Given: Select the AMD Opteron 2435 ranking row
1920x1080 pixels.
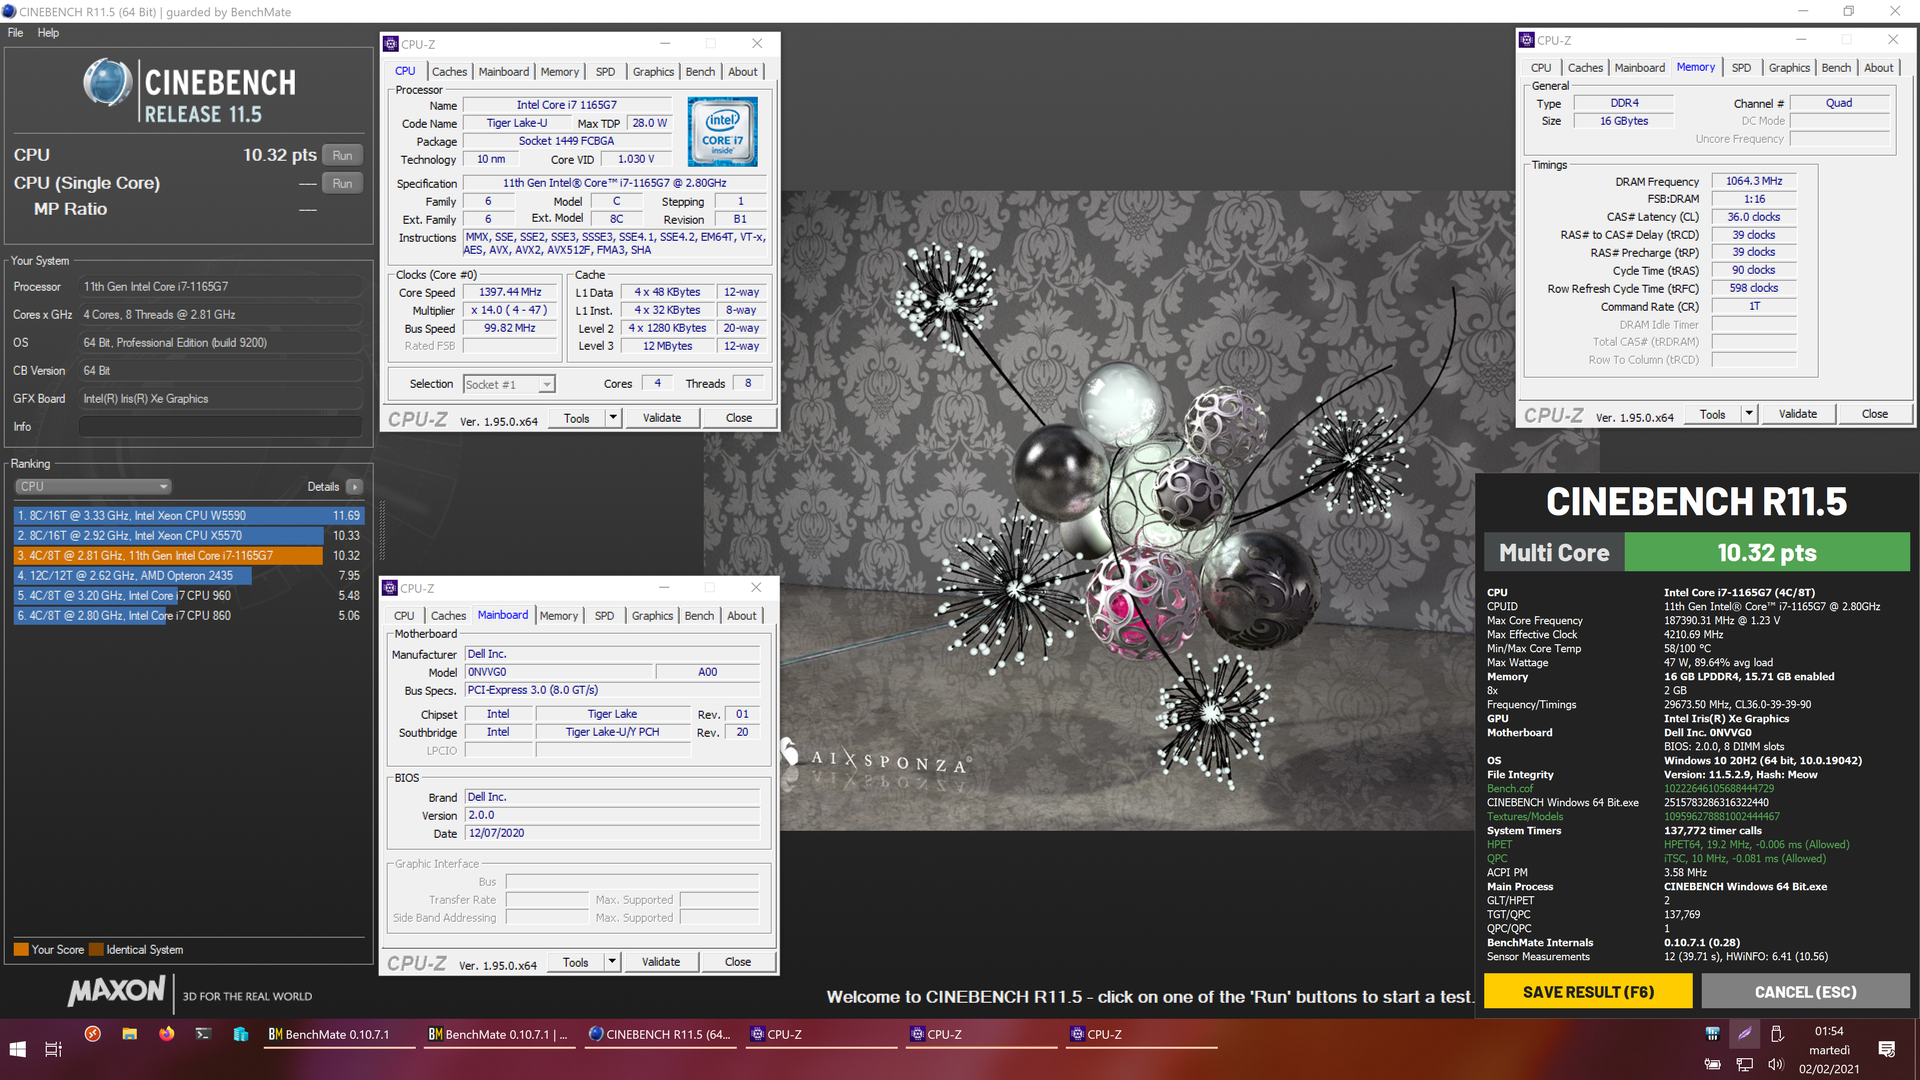Looking at the screenshot, I should (x=188, y=576).
